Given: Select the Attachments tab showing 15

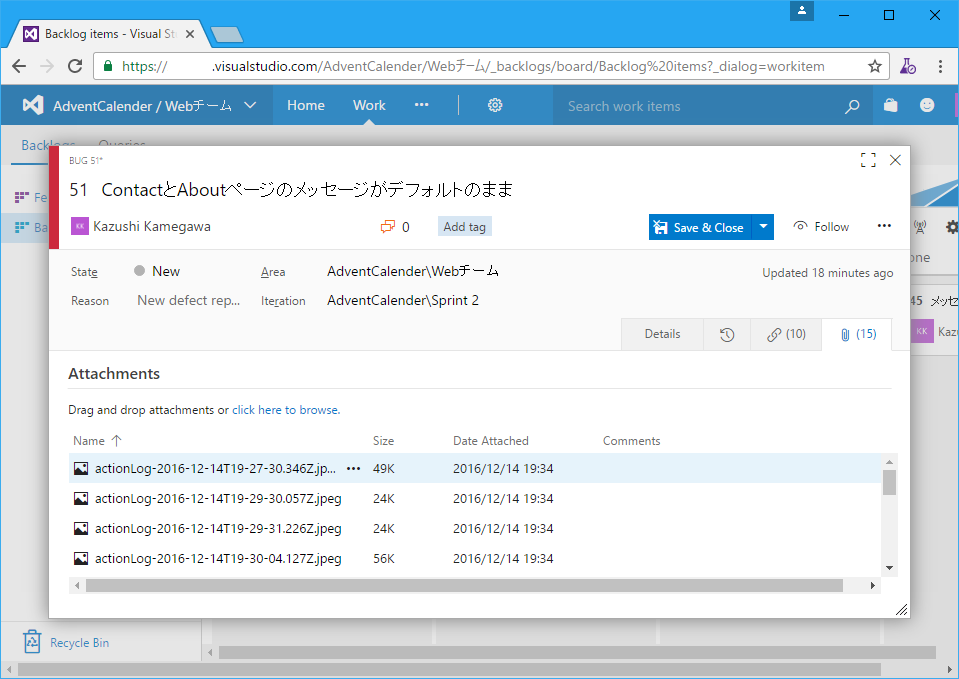Looking at the screenshot, I should click(857, 334).
